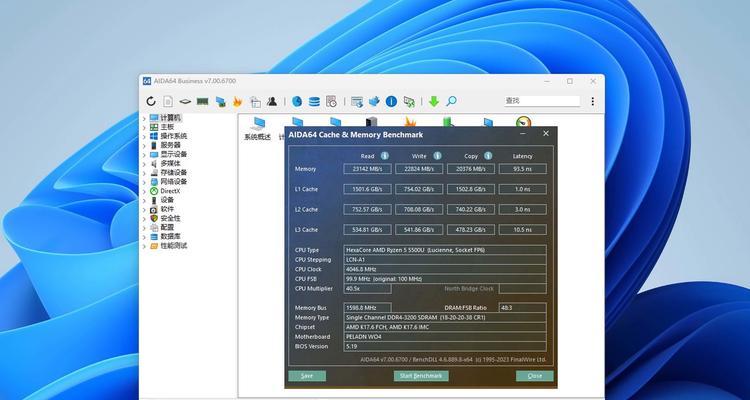Click the magnifying glass toolbar icon
Image resolution: width=750 pixels, height=400 pixels.
pyautogui.click(x=451, y=101)
